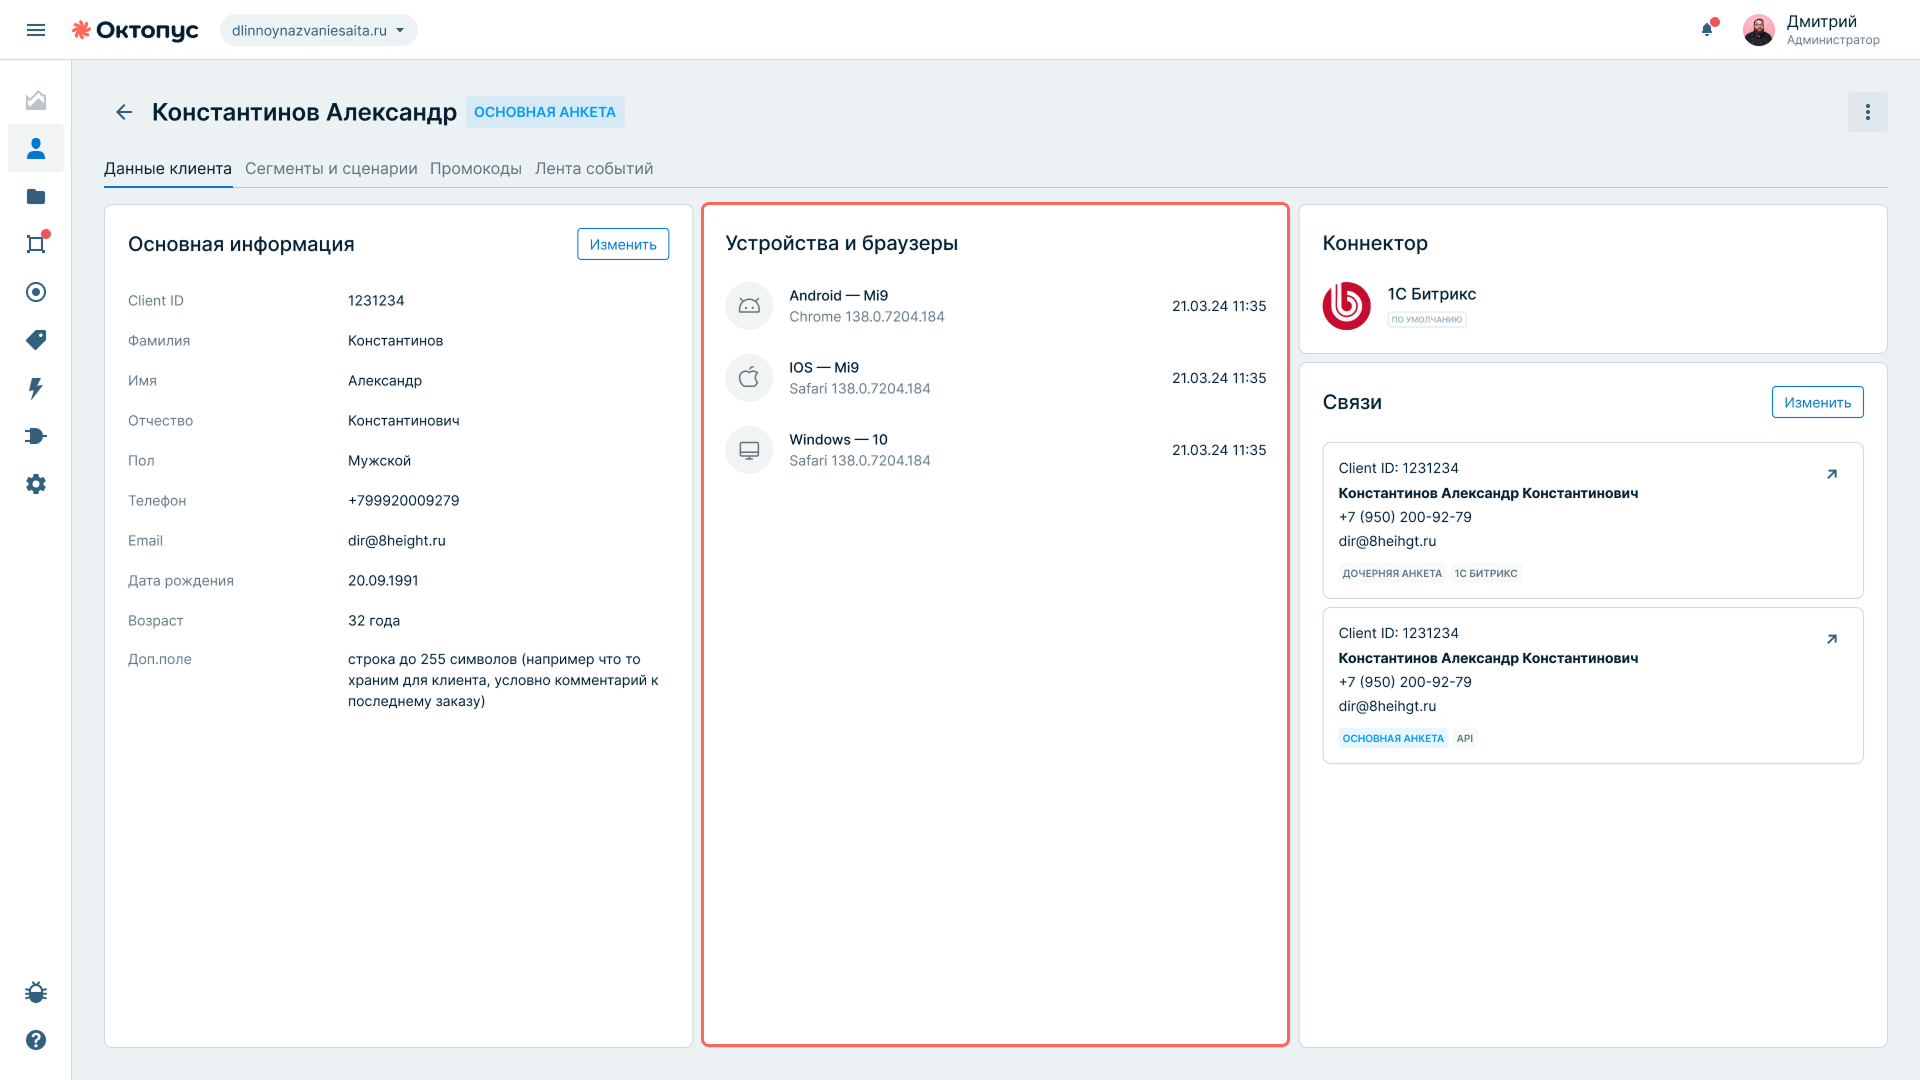Click phone number +799920009279
Viewport: 1920px width, 1080px height.
[x=404, y=501]
